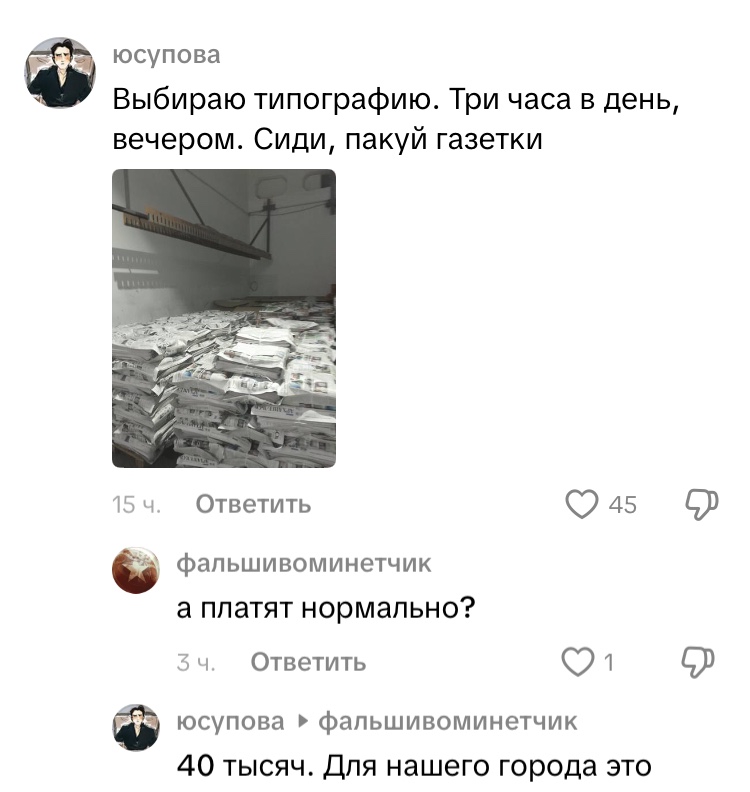Reply to юсупова's comment via Ответить

pyautogui.click(x=254, y=504)
